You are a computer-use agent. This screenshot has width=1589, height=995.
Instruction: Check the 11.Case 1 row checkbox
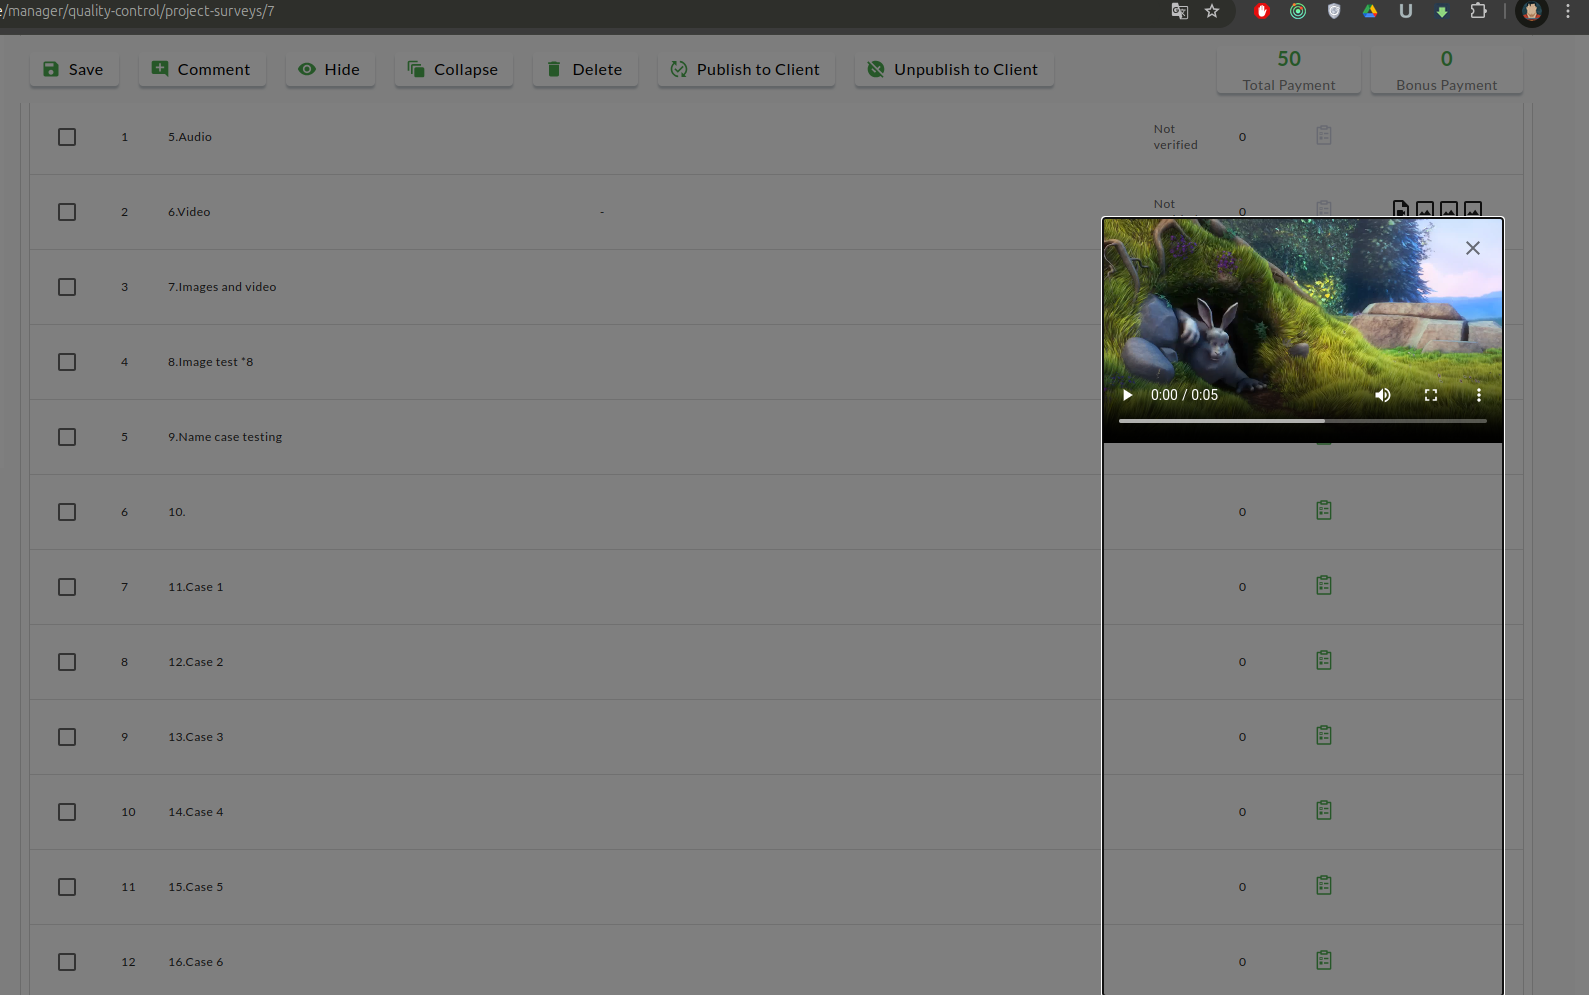[x=67, y=587]
